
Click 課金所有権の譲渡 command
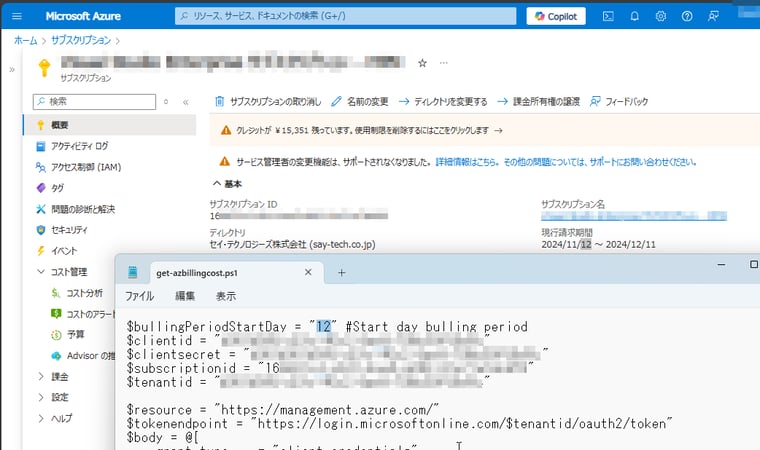pyautogui.click(x=538, y=101)
